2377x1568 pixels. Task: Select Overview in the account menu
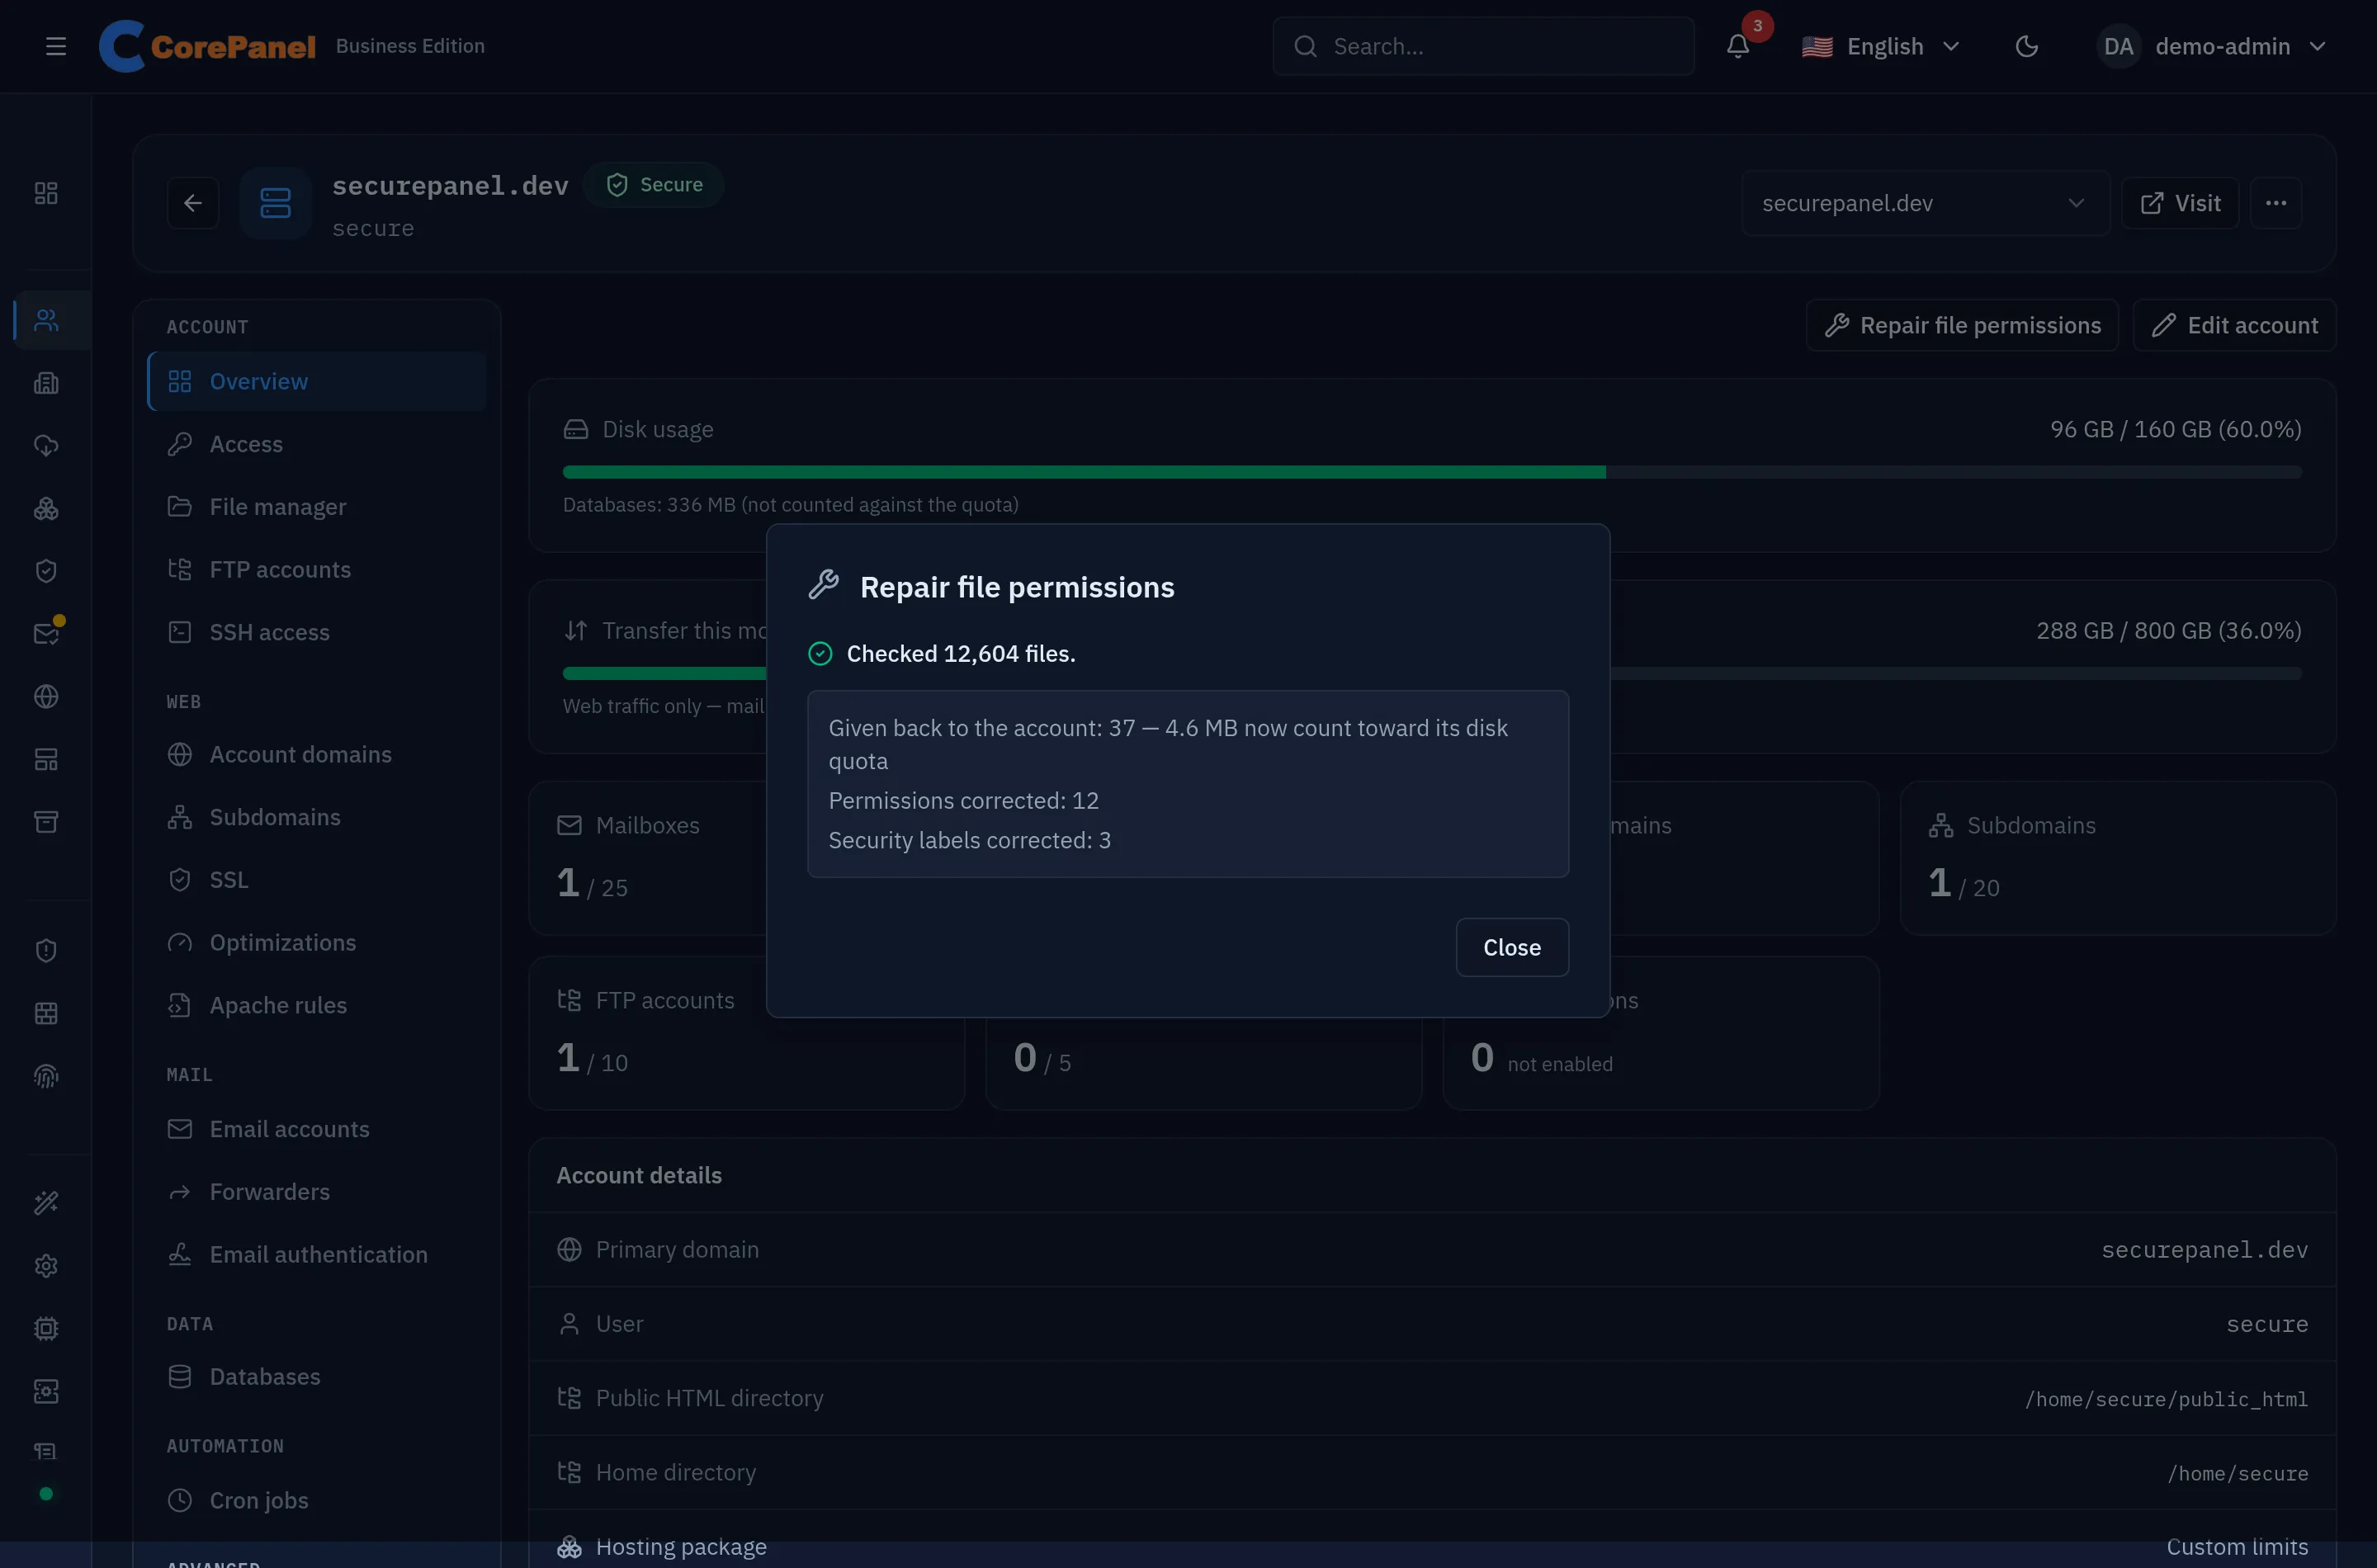point(317,381)
